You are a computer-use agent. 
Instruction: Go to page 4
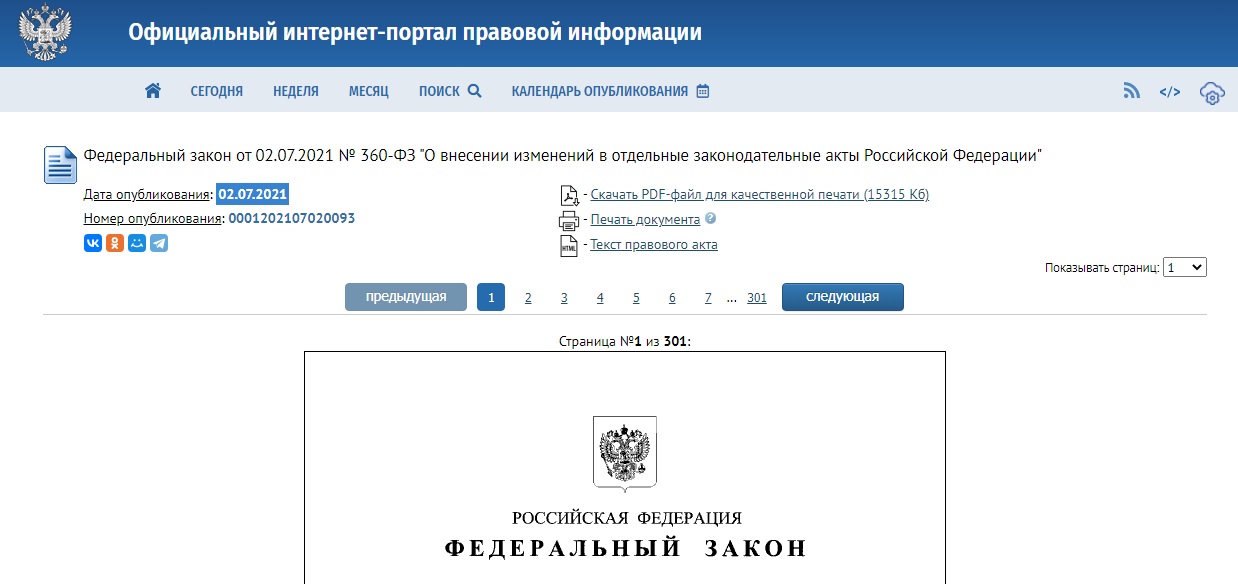pyautogui.click(x=600, y=298)
